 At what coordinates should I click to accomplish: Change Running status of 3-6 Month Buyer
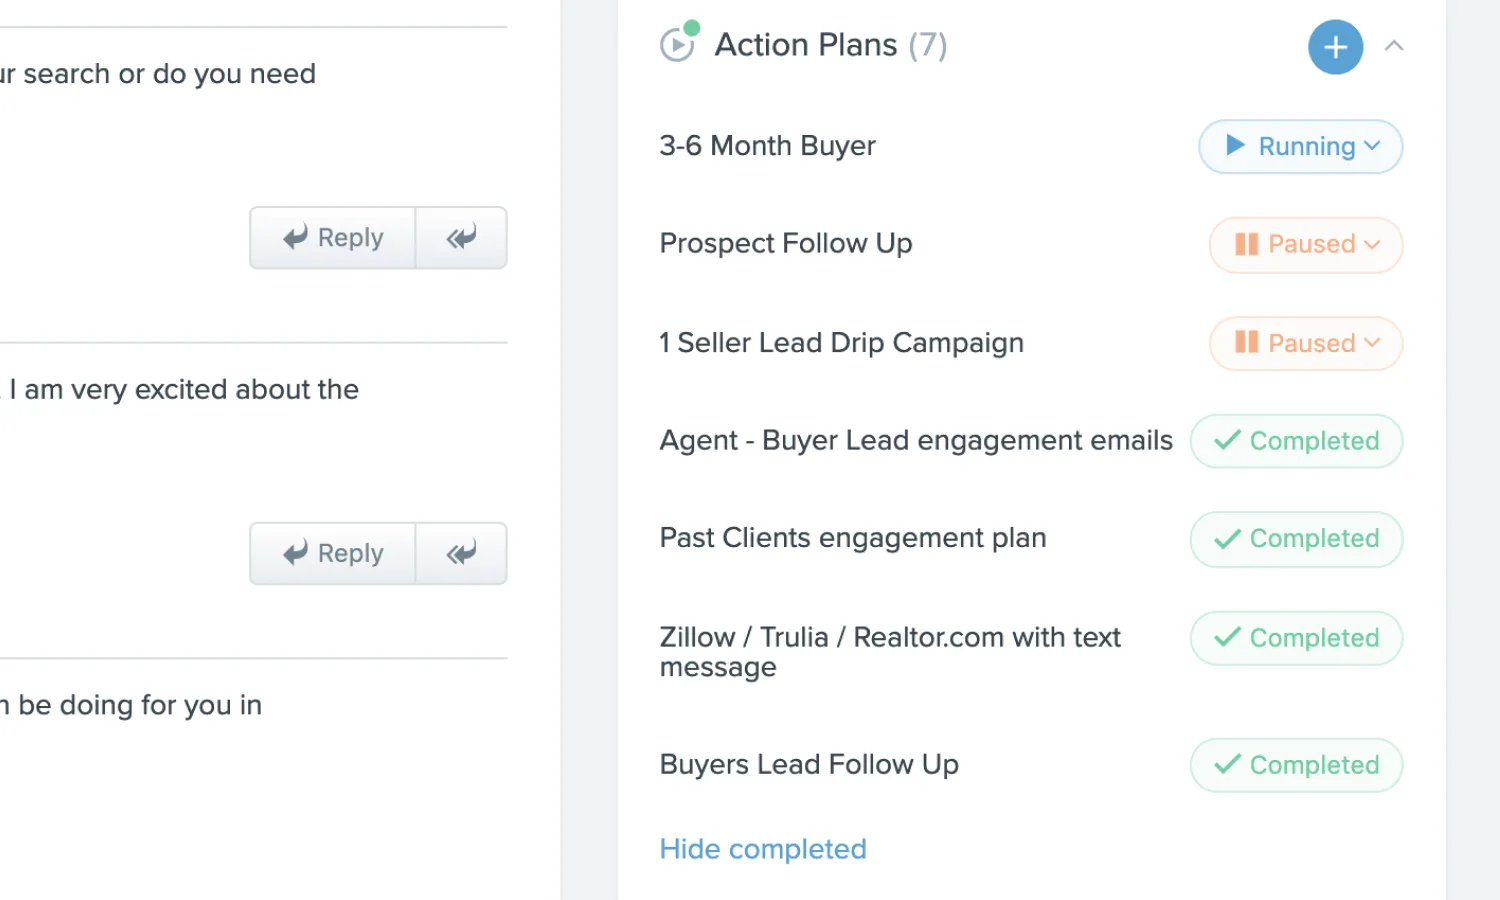click(1300, 146)
